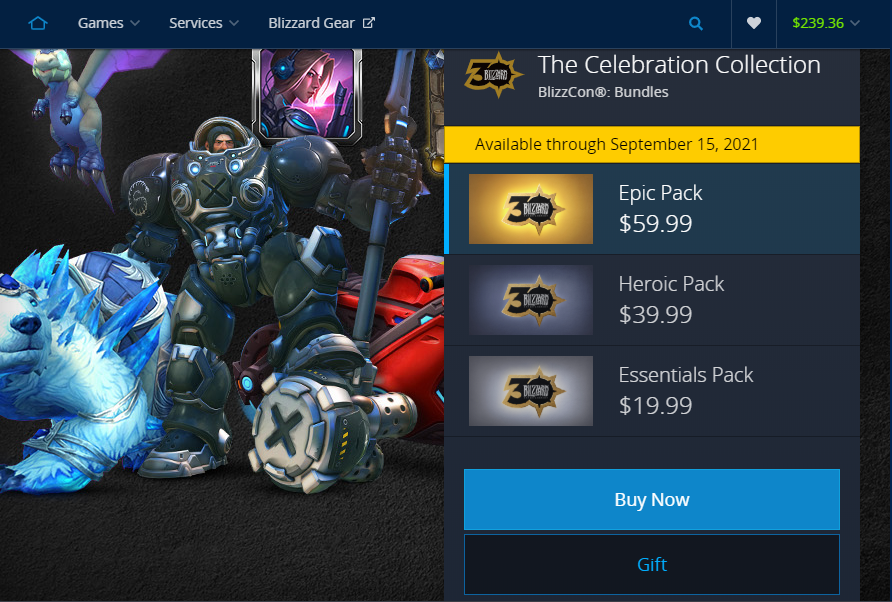This screenshot has width=892, height=602.
Task: Click the Nova hero portrait card
Action: (x=307, y=94)
